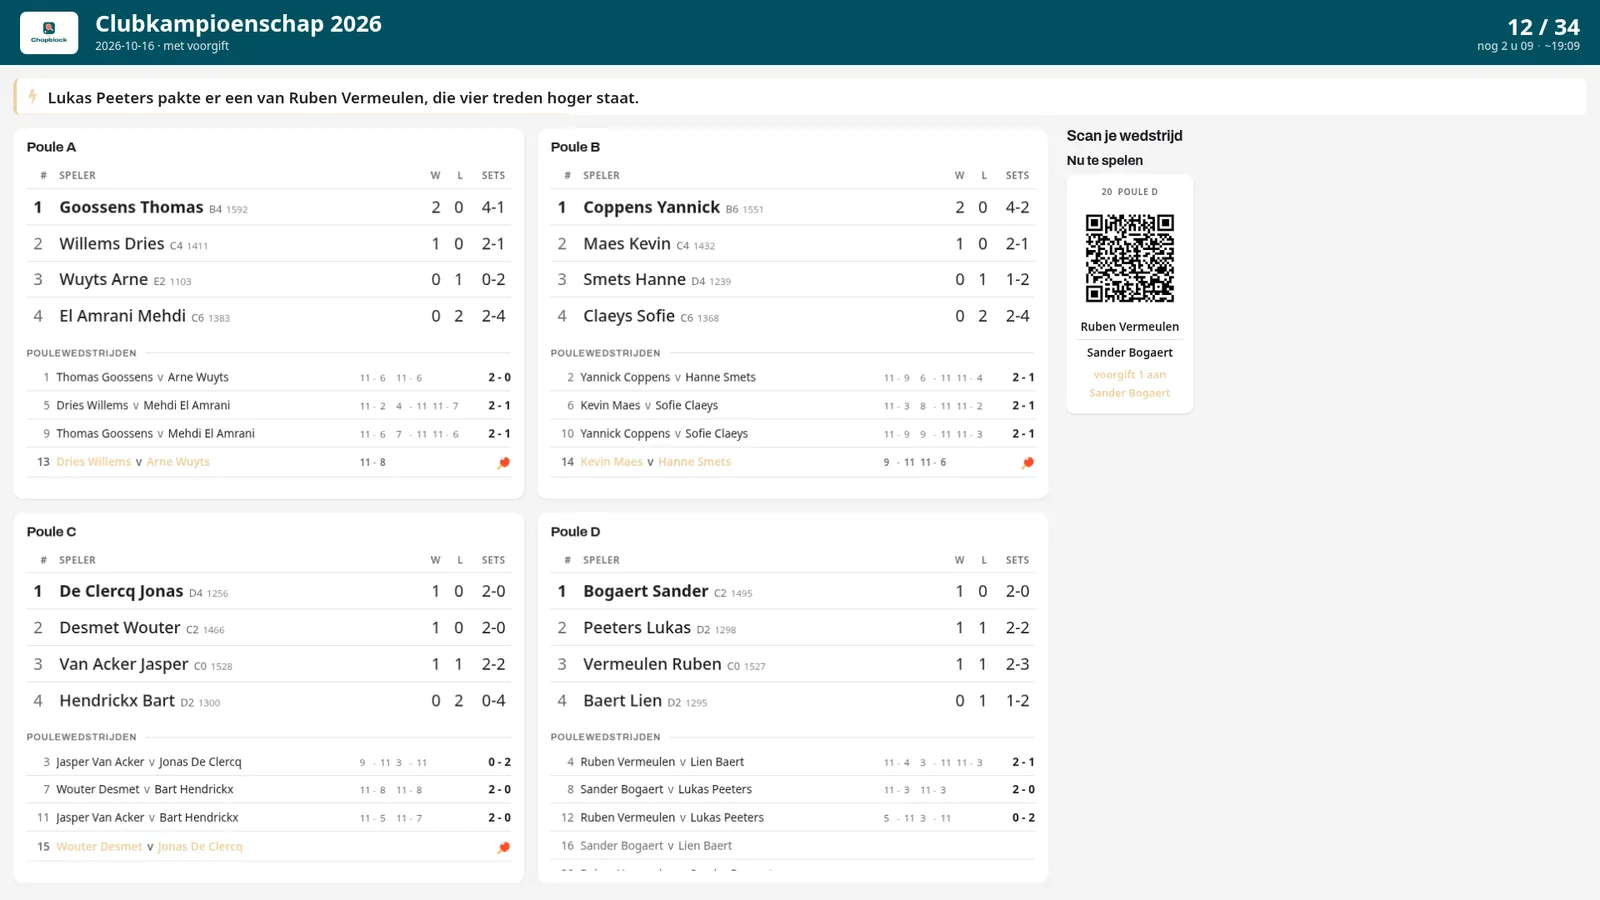Select the "Willems Dries" standings row
This screenshot has height=900, width=1600.
269,243
